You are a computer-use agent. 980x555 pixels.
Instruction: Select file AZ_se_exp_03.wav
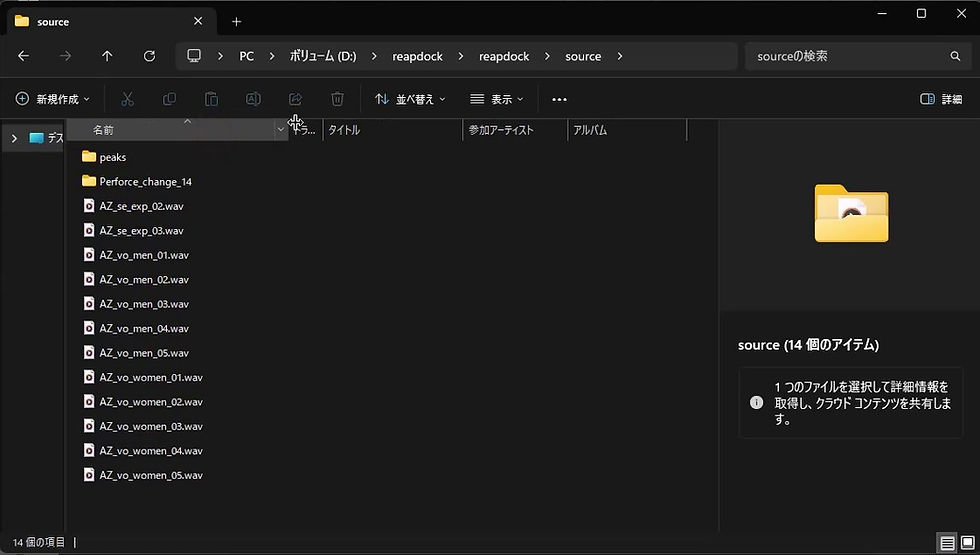[x=141, y=231]
